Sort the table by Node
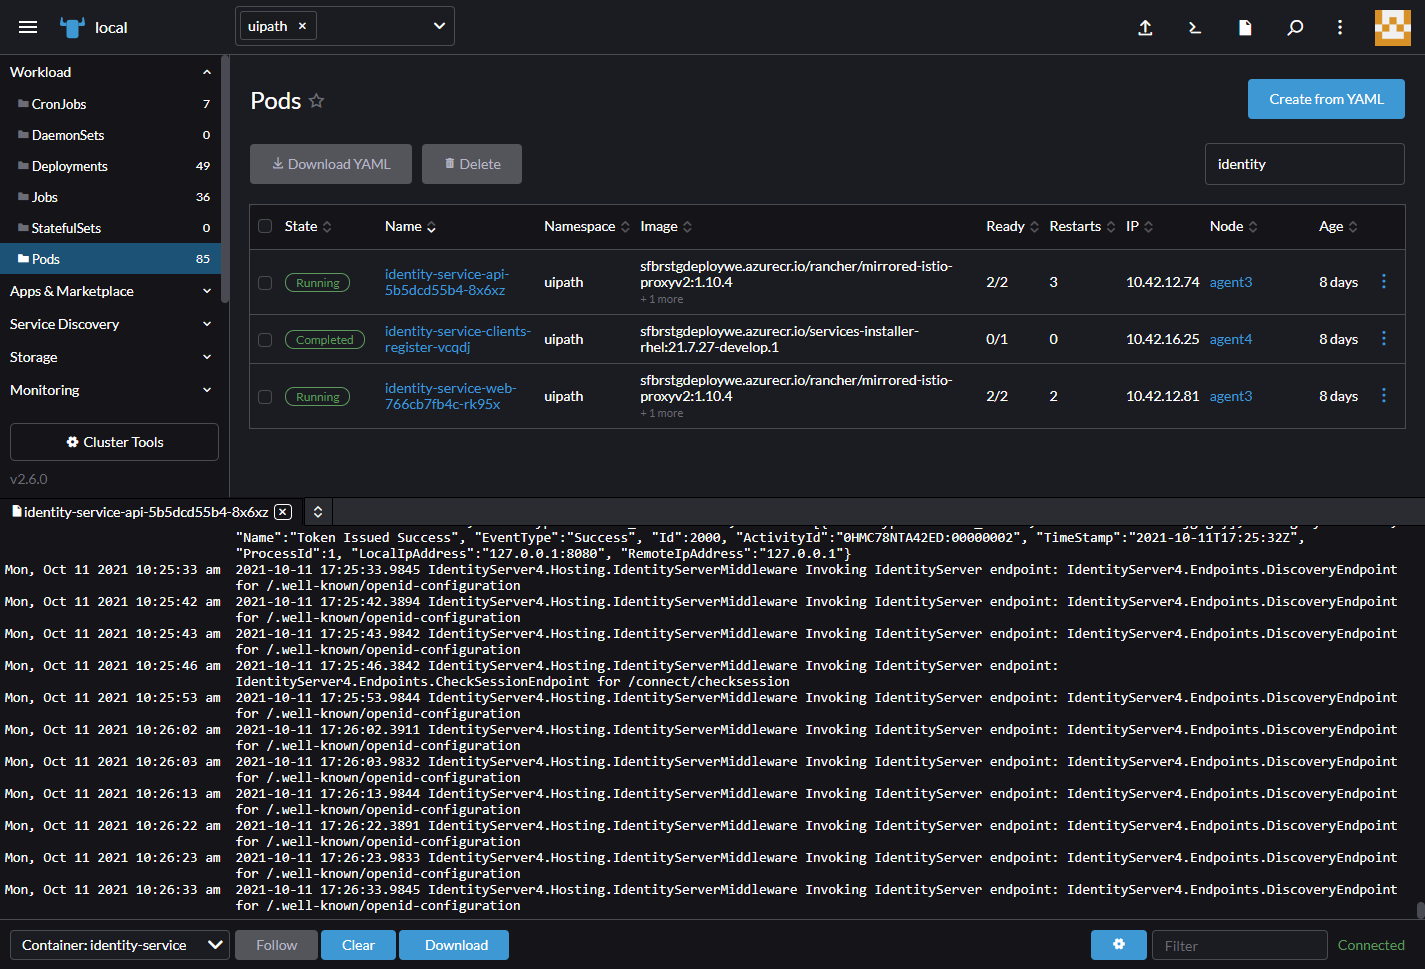The image size is (1425, 969). [1233, 227]
